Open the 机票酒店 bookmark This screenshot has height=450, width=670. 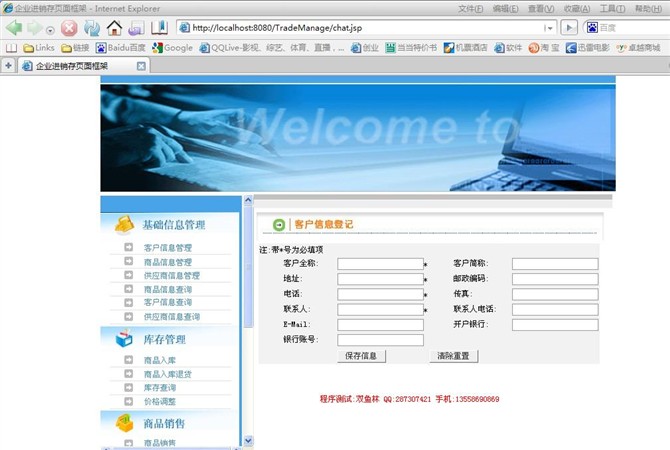point(465,48)
